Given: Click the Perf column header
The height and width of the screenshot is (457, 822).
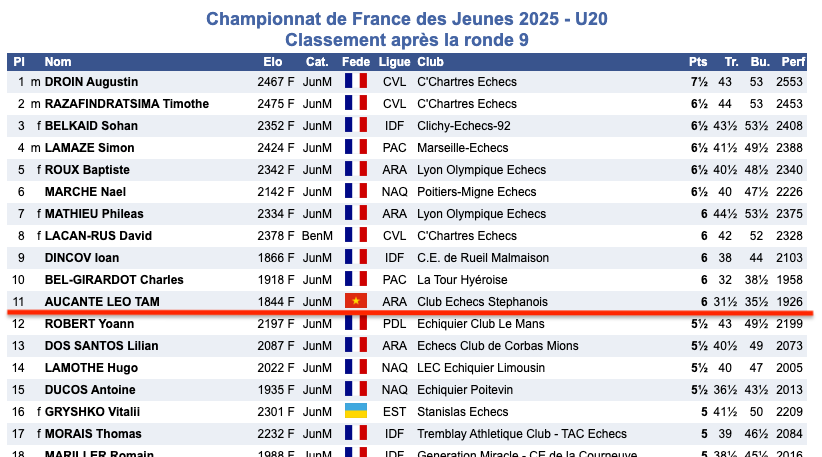Looking at the screenshot, I should [x=793, y=62].
